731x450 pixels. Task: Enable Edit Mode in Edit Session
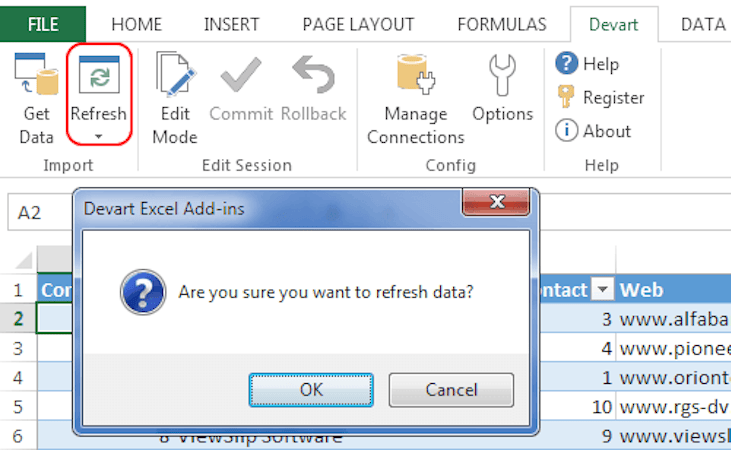click(x=175, y=77)
